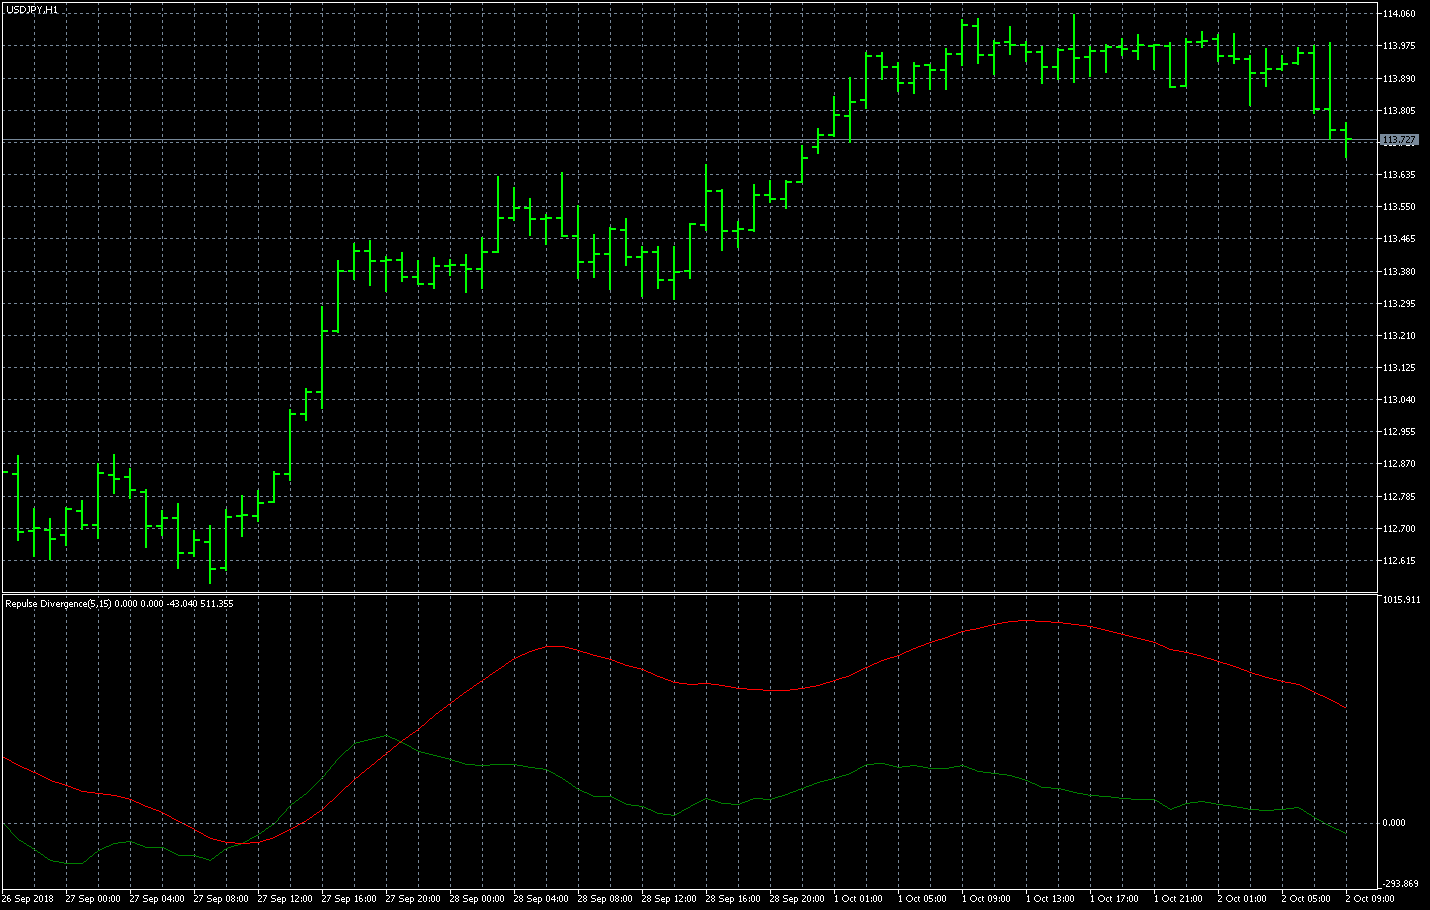Viewport: 1430px width, 910px height.
Task: Click the last price bar at the chart's right edge
Action: coord(1346,140)
